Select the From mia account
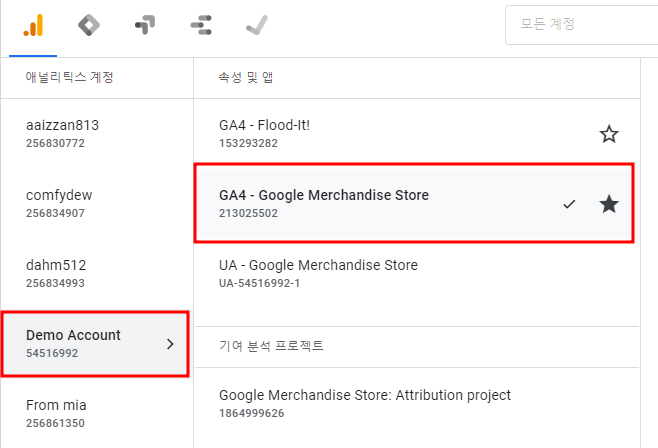Viewport: 658px width, 448px height. (97, 414)
